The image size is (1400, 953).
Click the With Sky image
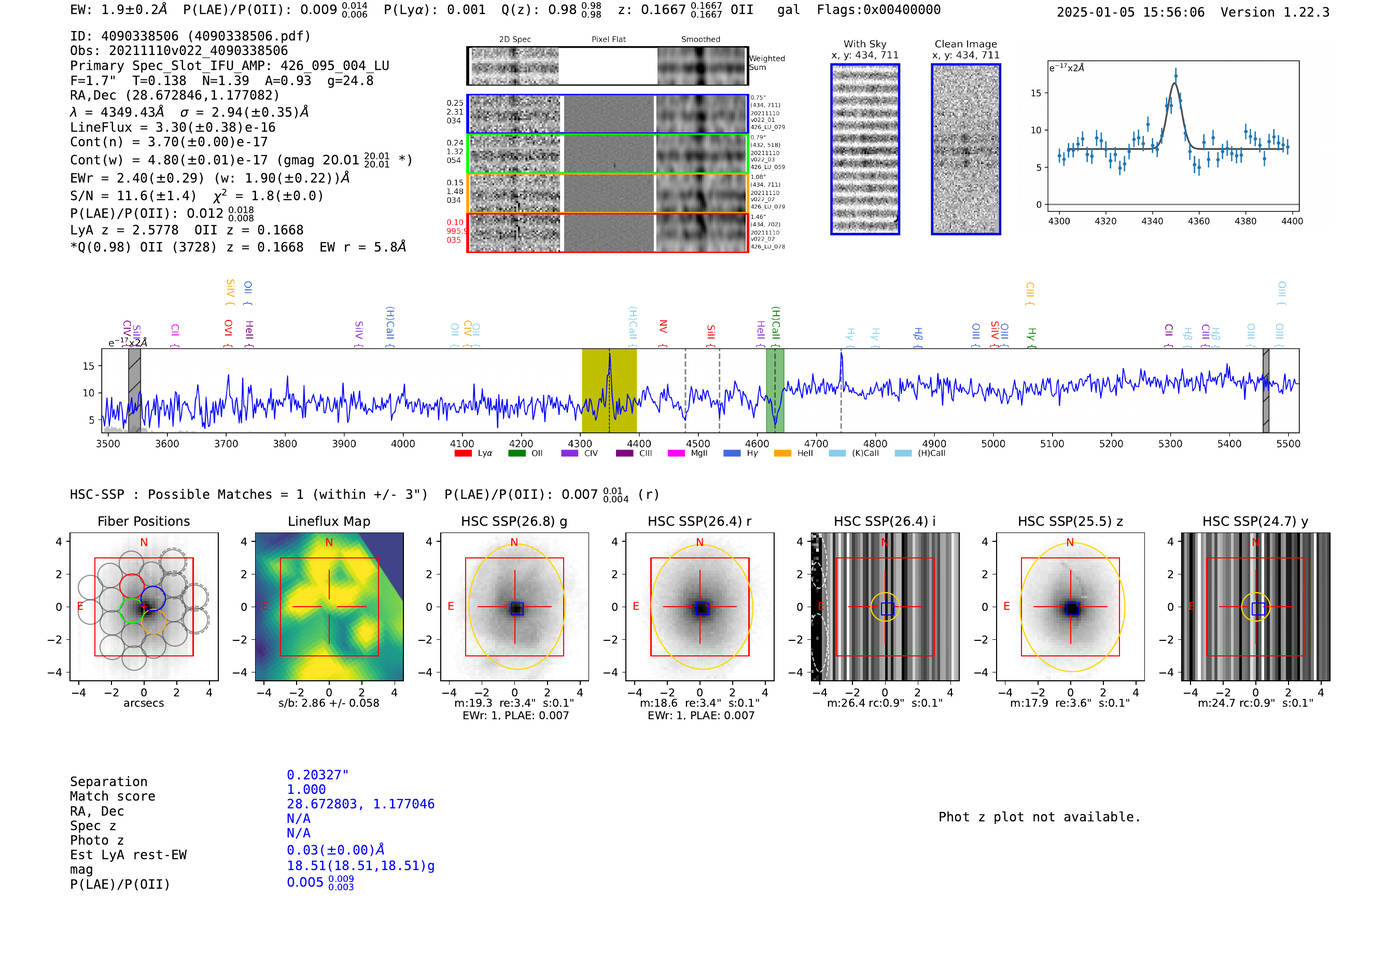(x=865, y=149)
